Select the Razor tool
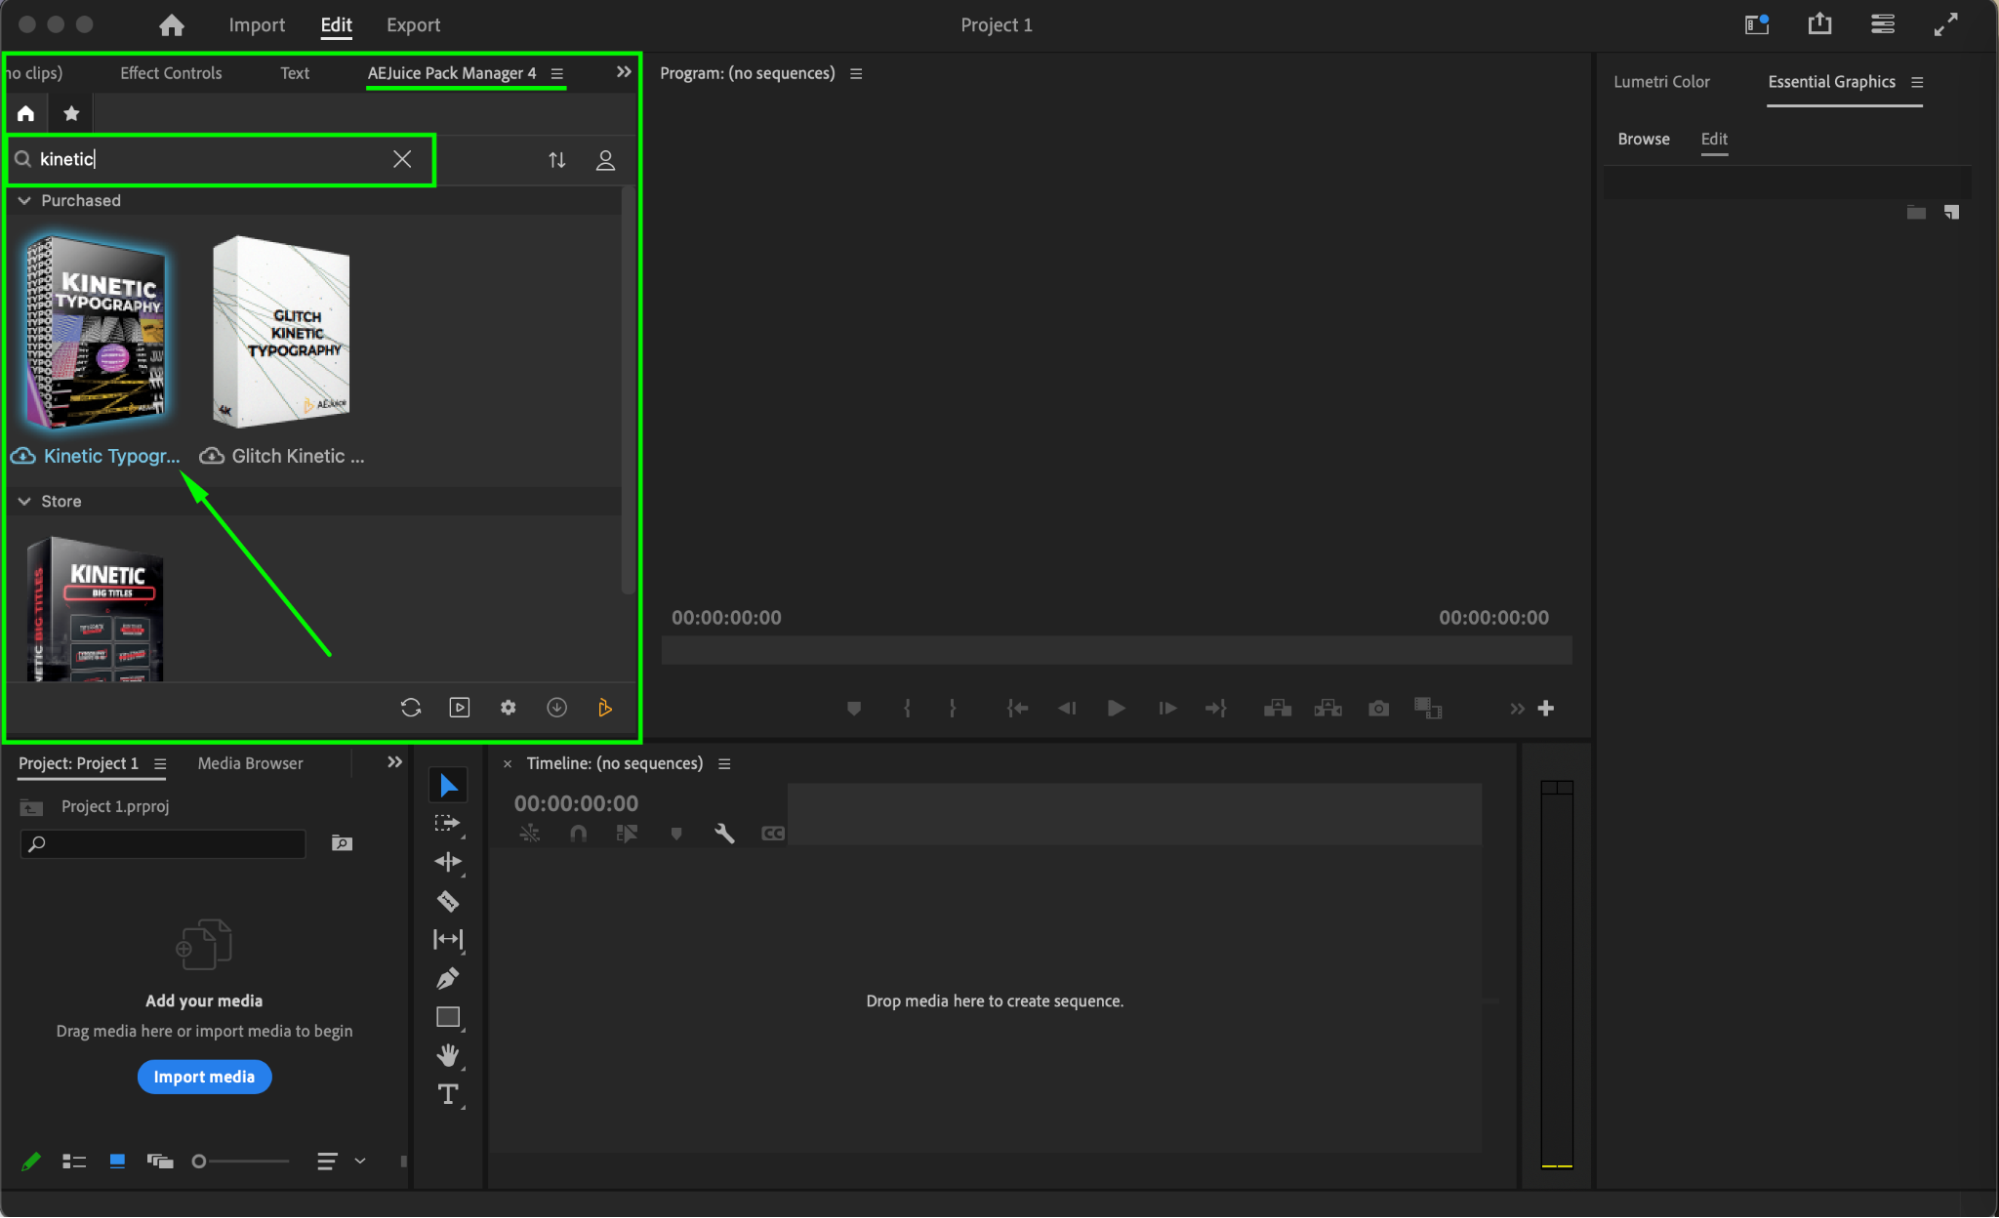This screenshot has width=1999, height=1218. [448, 901]
